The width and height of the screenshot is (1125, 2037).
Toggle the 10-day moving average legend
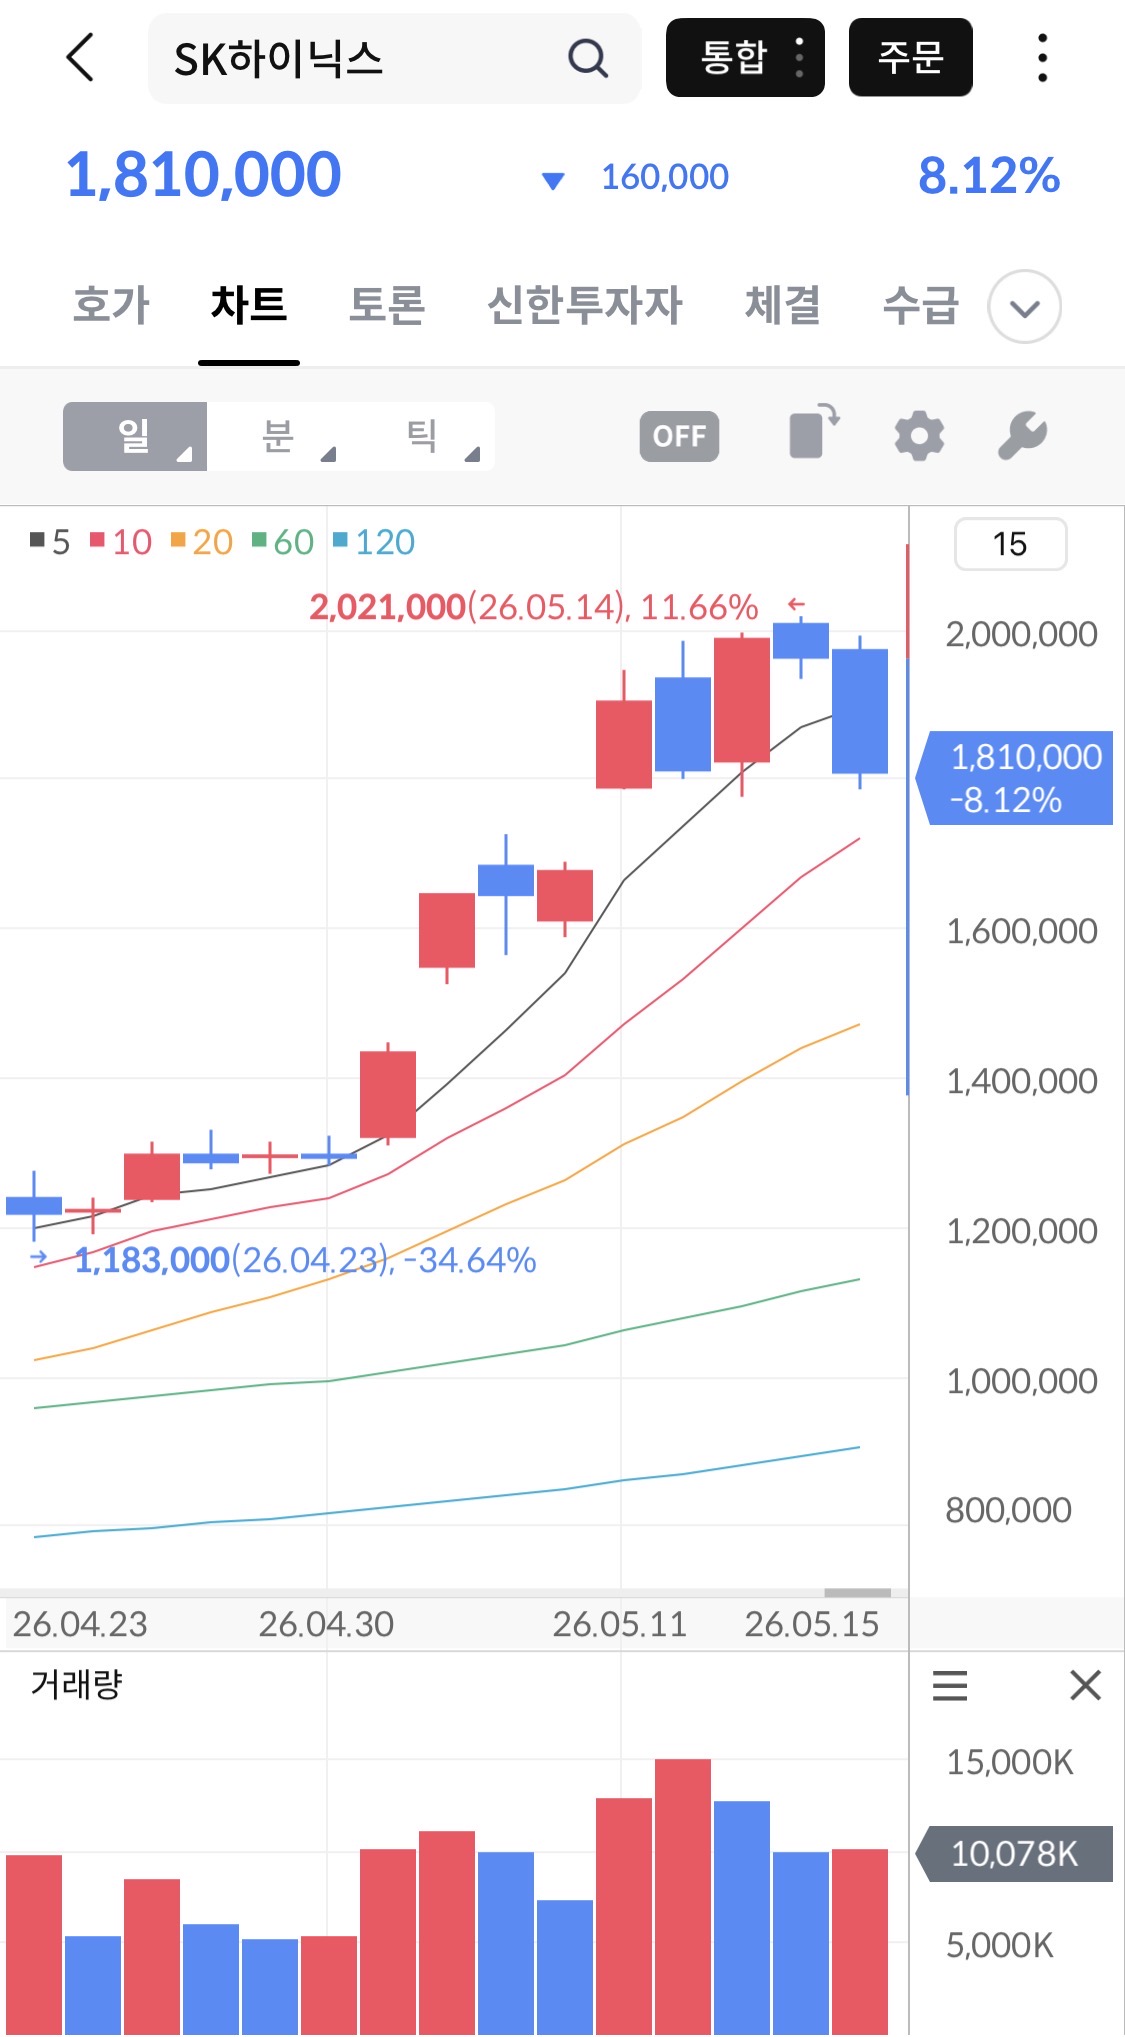120,542
